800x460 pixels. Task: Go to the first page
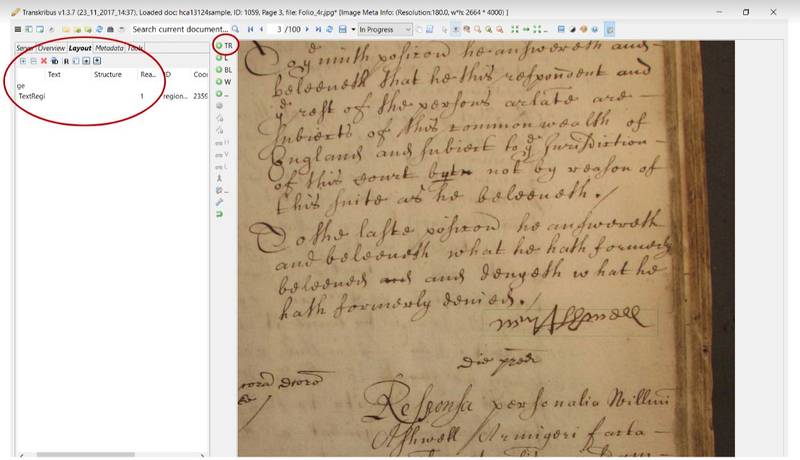pos(250,30)
